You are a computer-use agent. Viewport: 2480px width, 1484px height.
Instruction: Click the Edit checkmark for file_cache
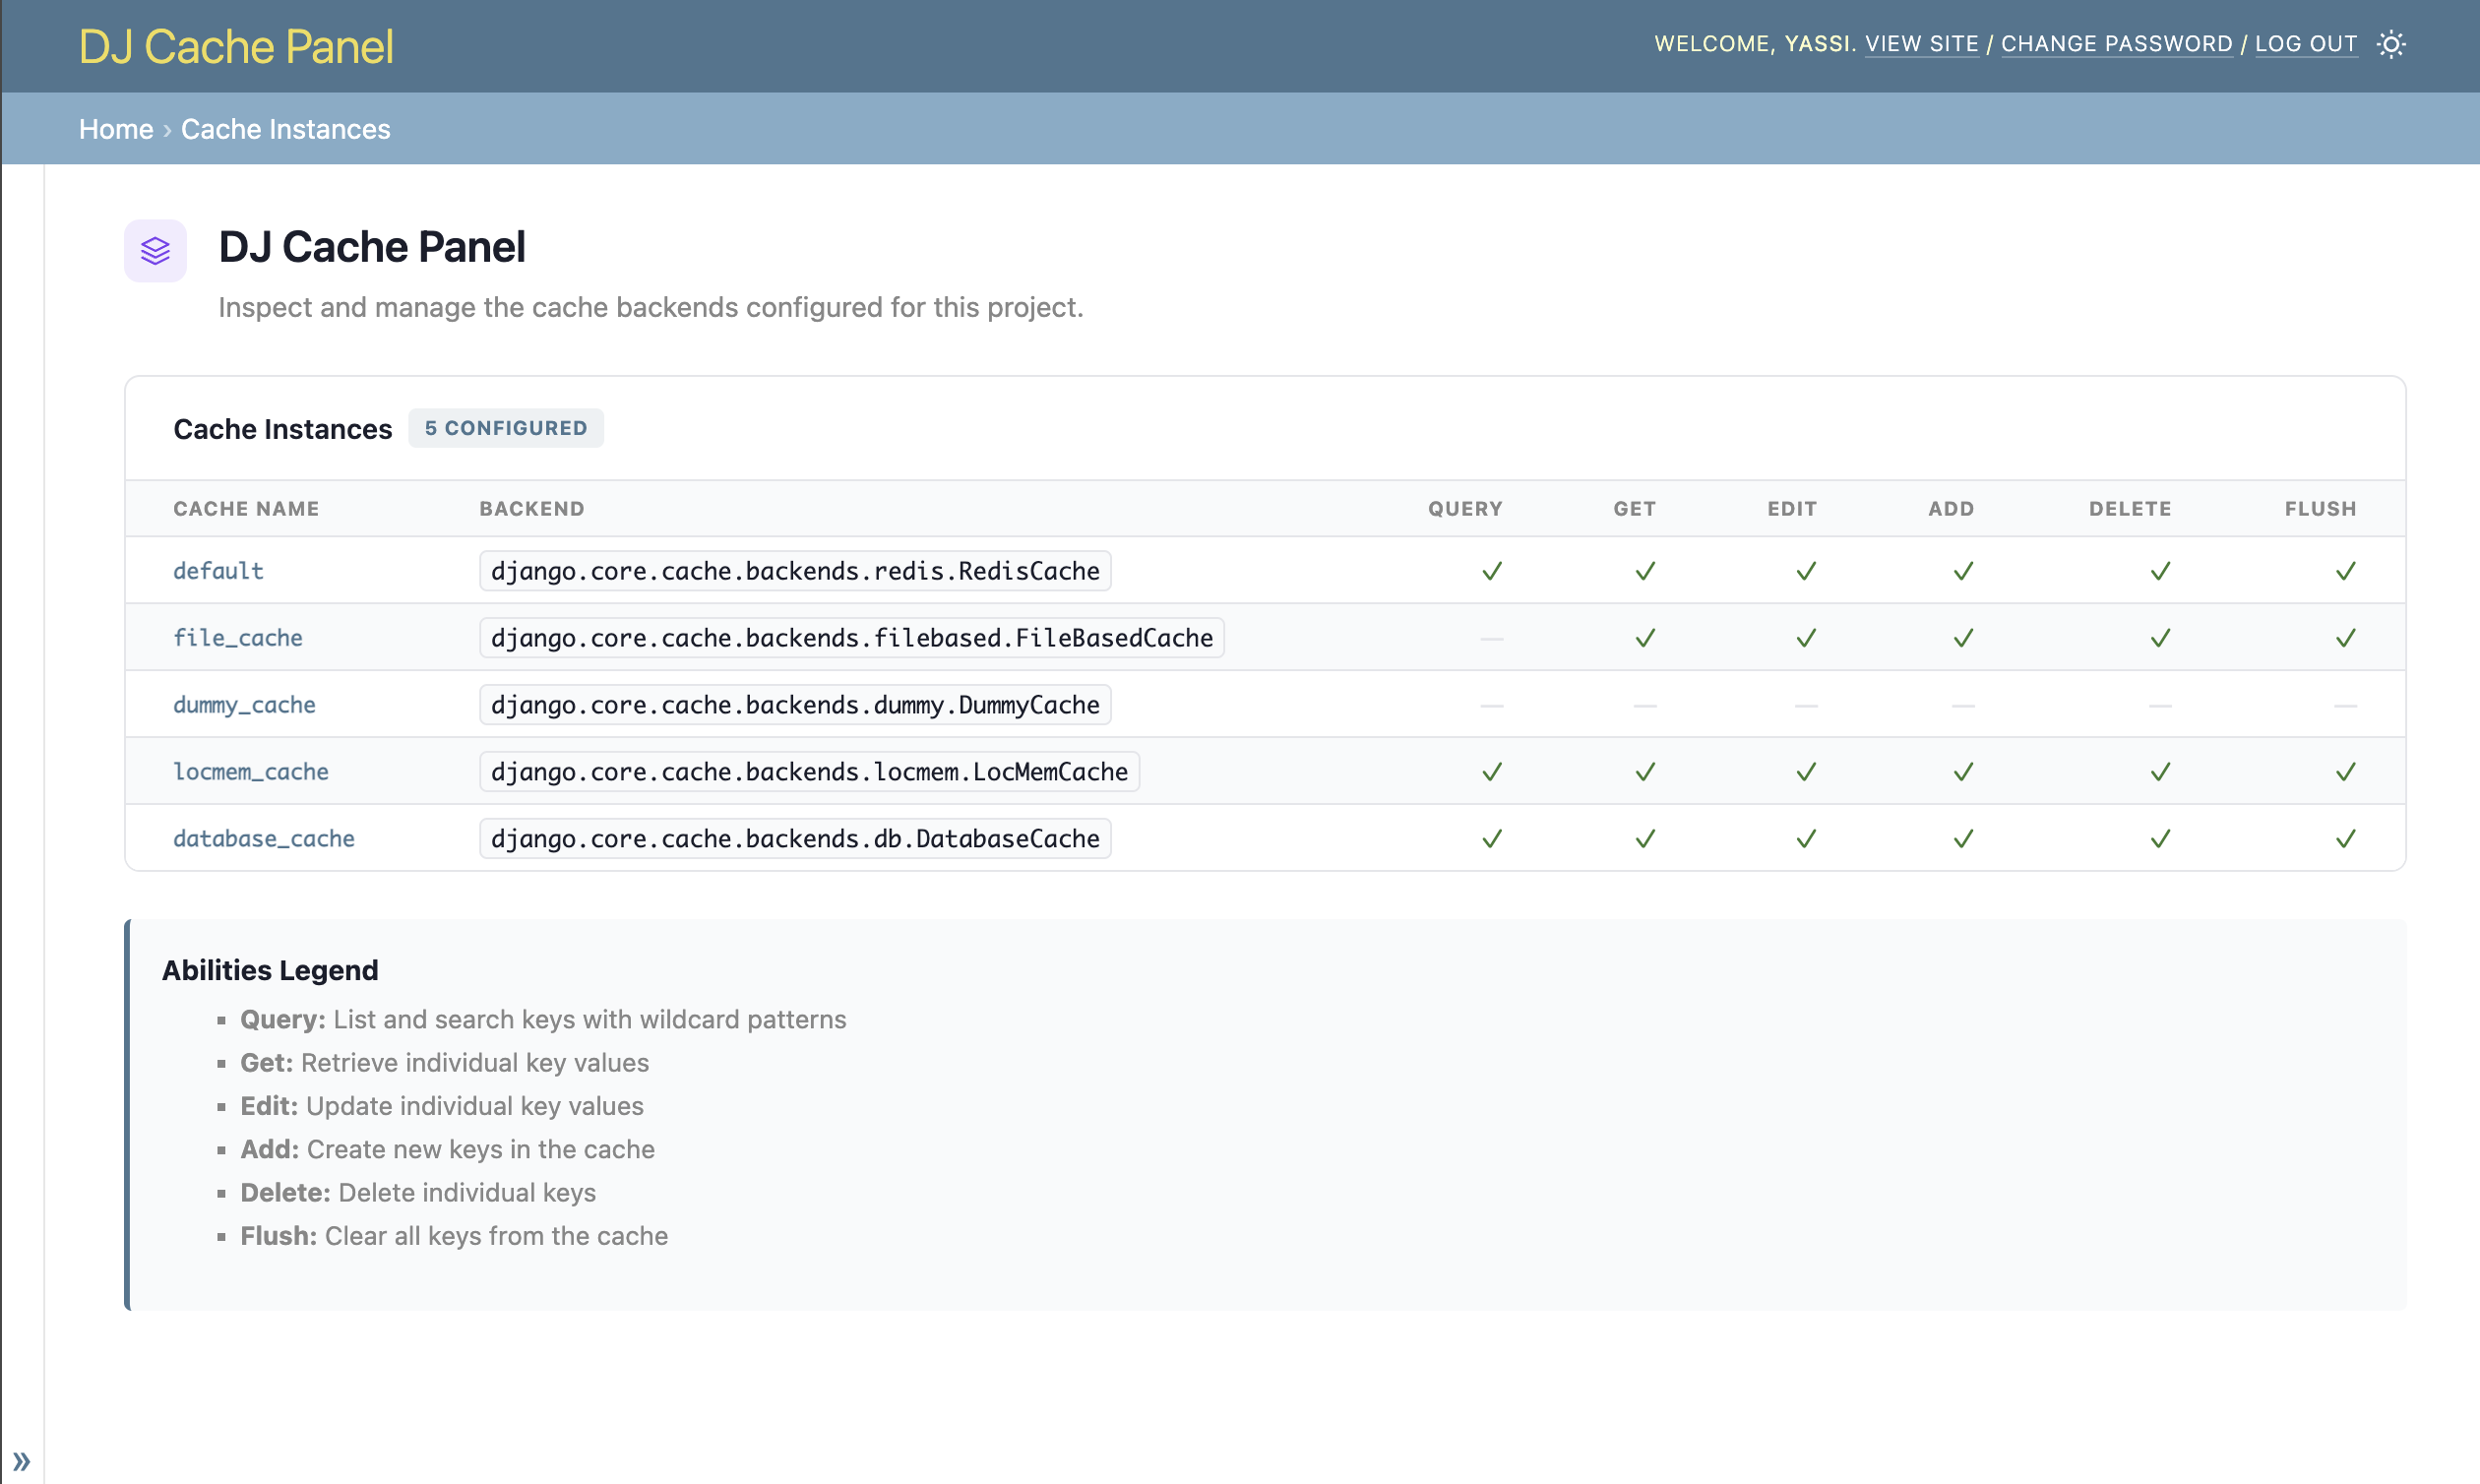coord(1806,638)
